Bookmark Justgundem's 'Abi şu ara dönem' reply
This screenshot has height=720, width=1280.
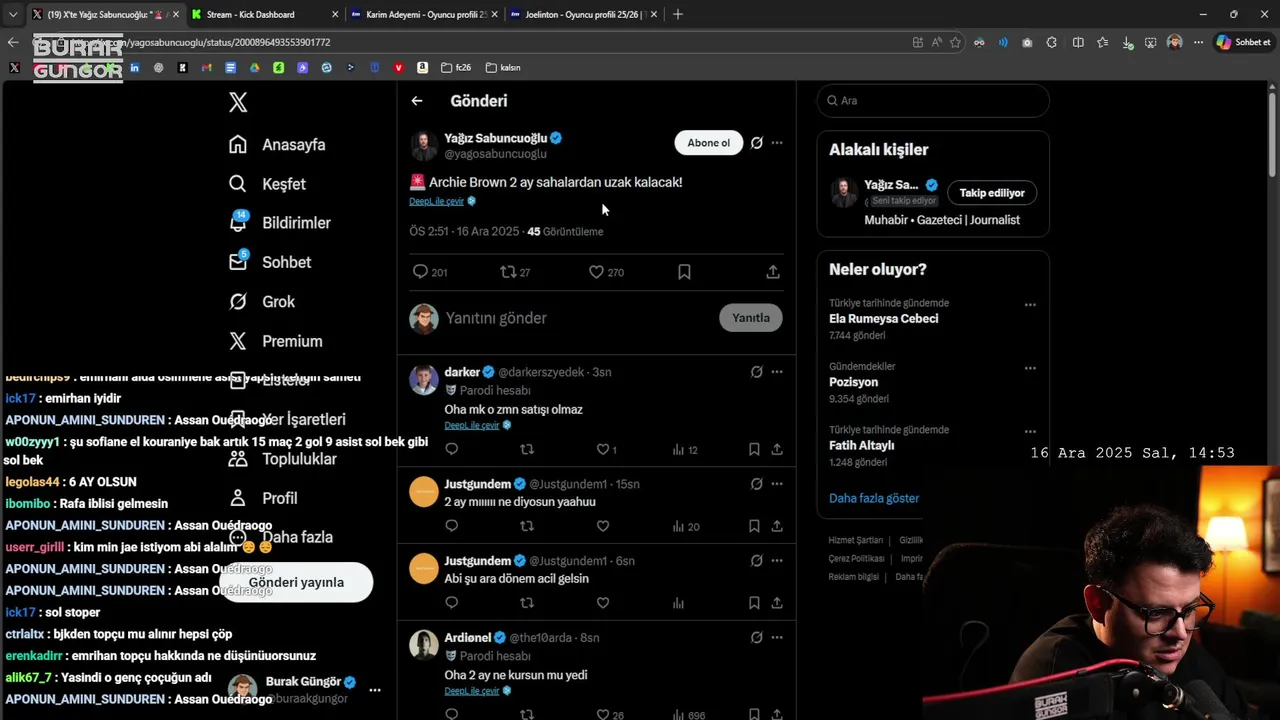coord(754,603)
